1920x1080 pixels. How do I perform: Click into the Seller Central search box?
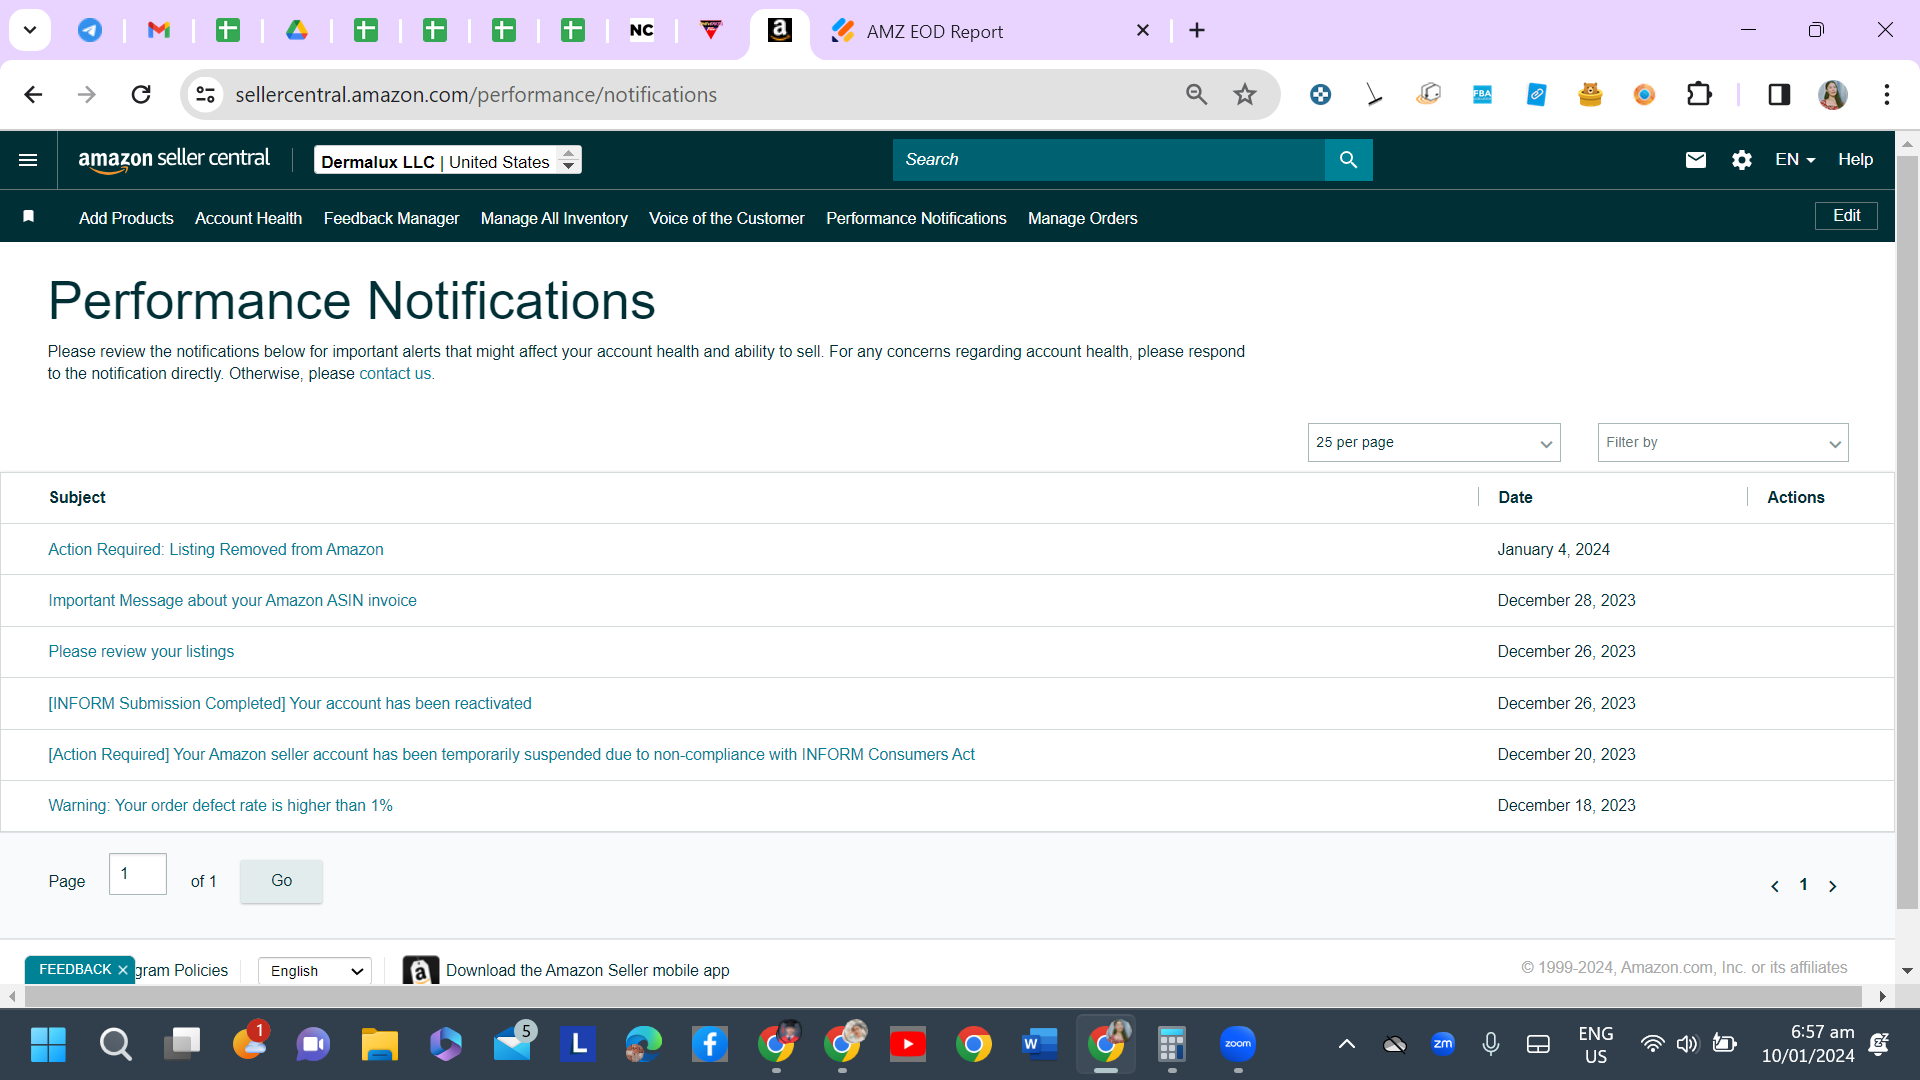point(1108,160)
